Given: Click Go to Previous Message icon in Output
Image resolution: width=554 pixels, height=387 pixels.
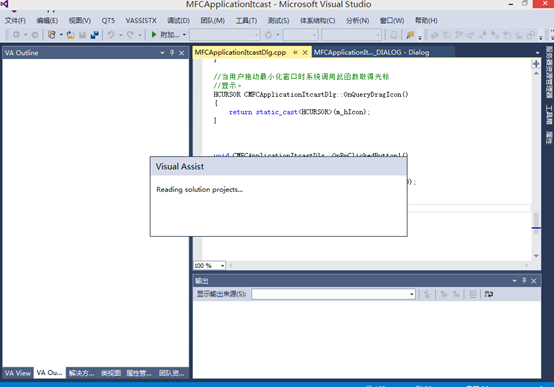Looking at the screenshot, I should coord(444,294).
